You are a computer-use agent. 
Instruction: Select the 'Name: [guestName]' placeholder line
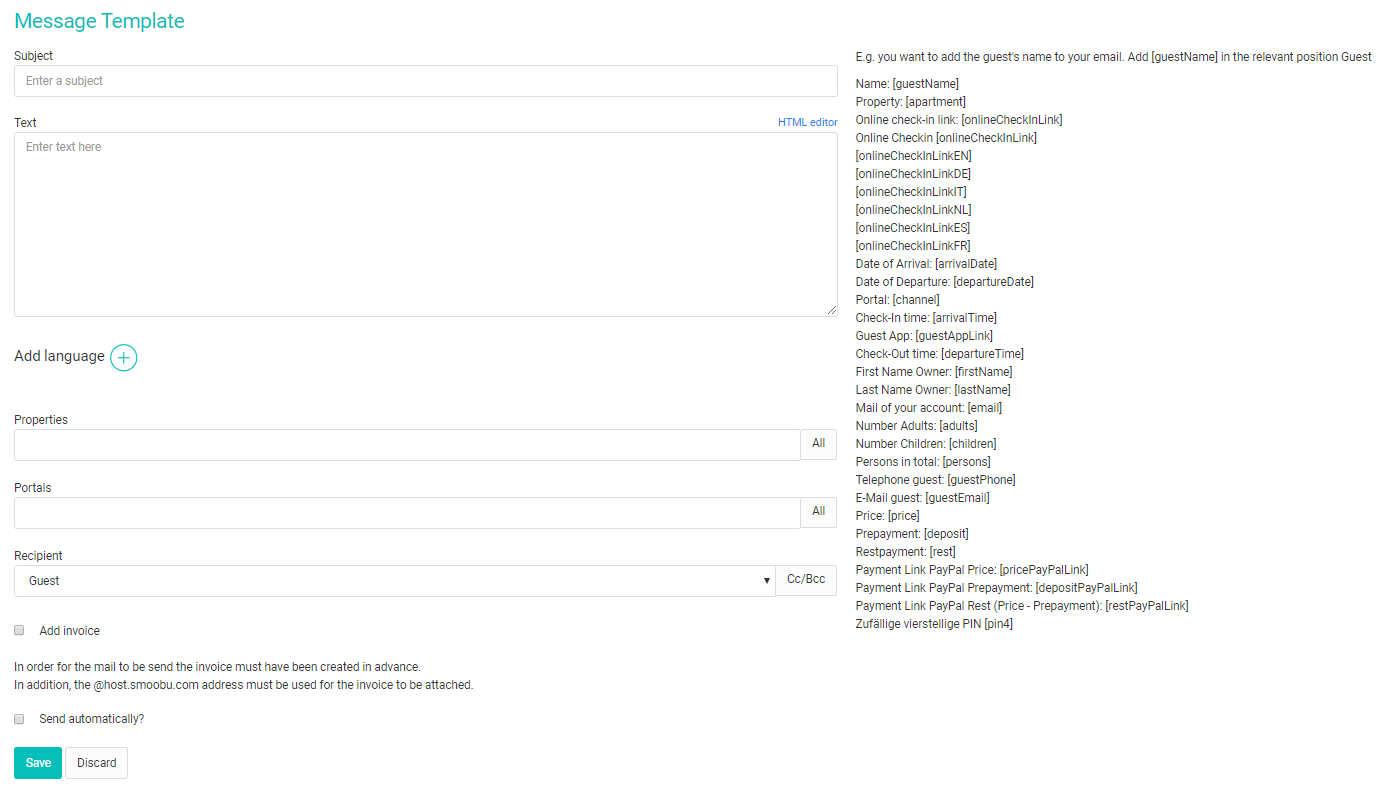pos(907,84)
